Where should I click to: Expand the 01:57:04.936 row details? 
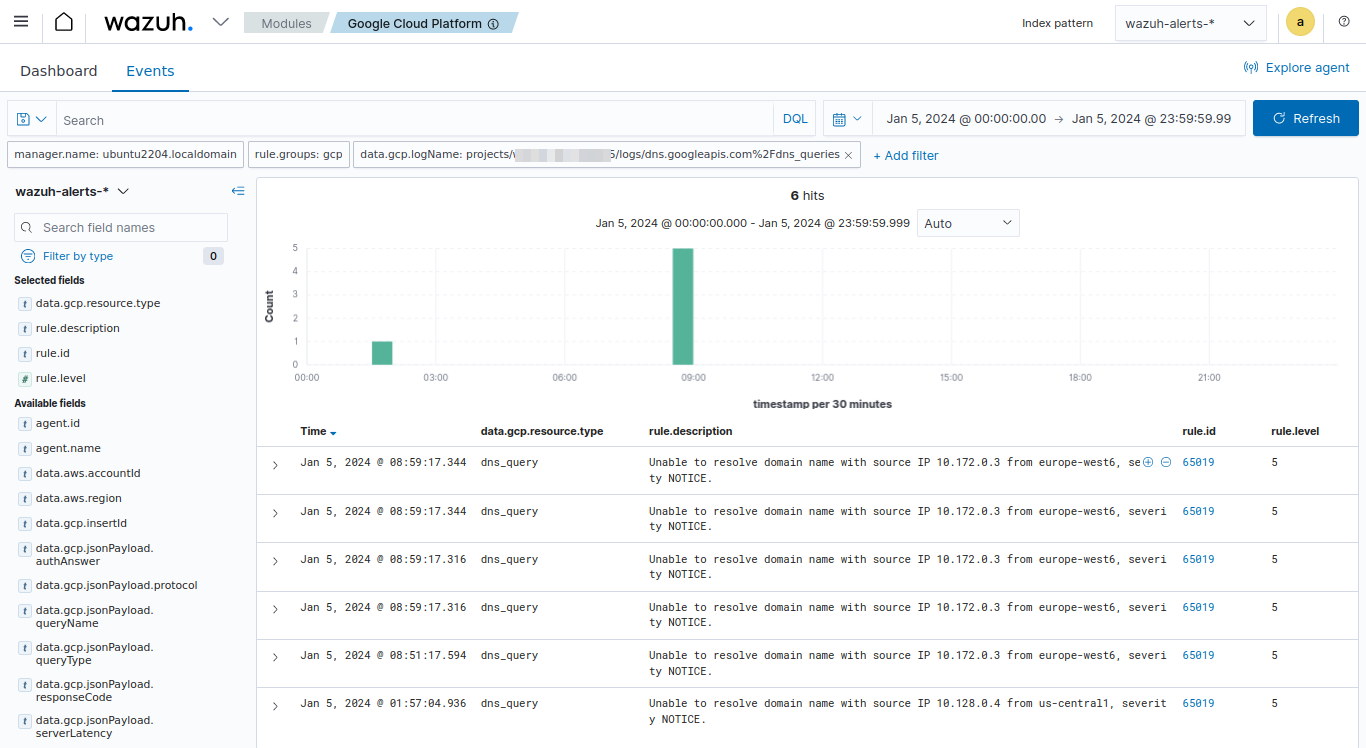[275, 706]
